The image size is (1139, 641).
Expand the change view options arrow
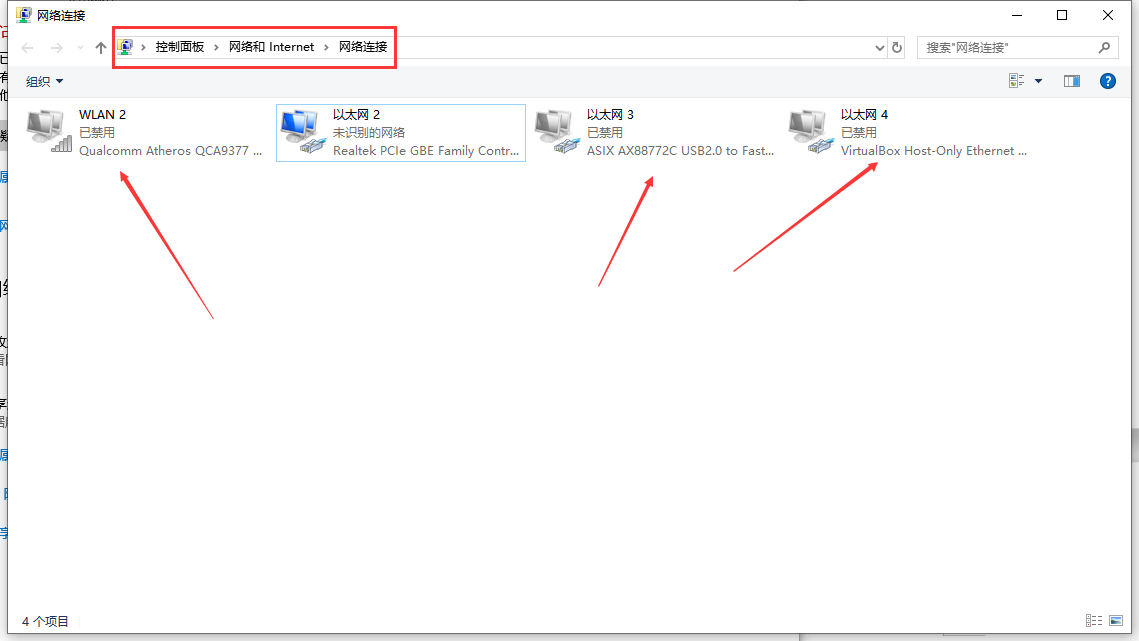pyautogui.click(x=1038, y=81)
